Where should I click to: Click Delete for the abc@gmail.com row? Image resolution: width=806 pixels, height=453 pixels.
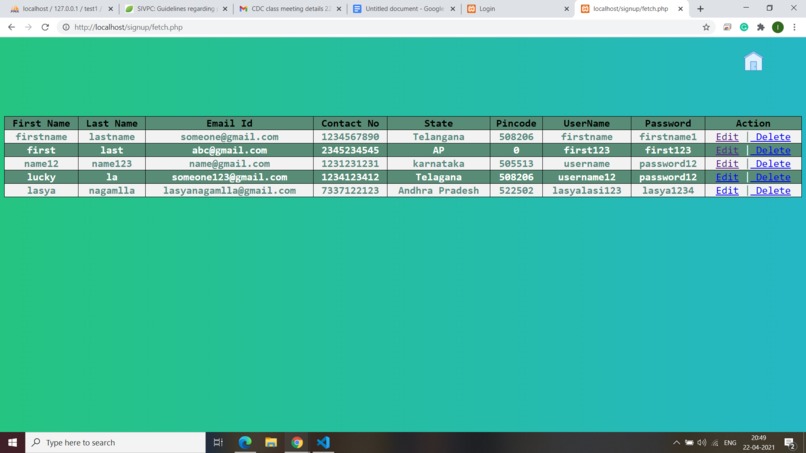(771, 150)
